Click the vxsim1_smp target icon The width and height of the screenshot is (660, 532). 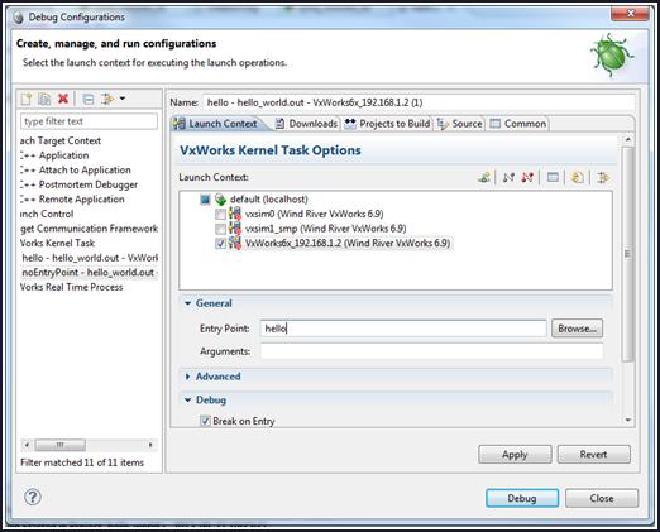[x=234, y=228]
